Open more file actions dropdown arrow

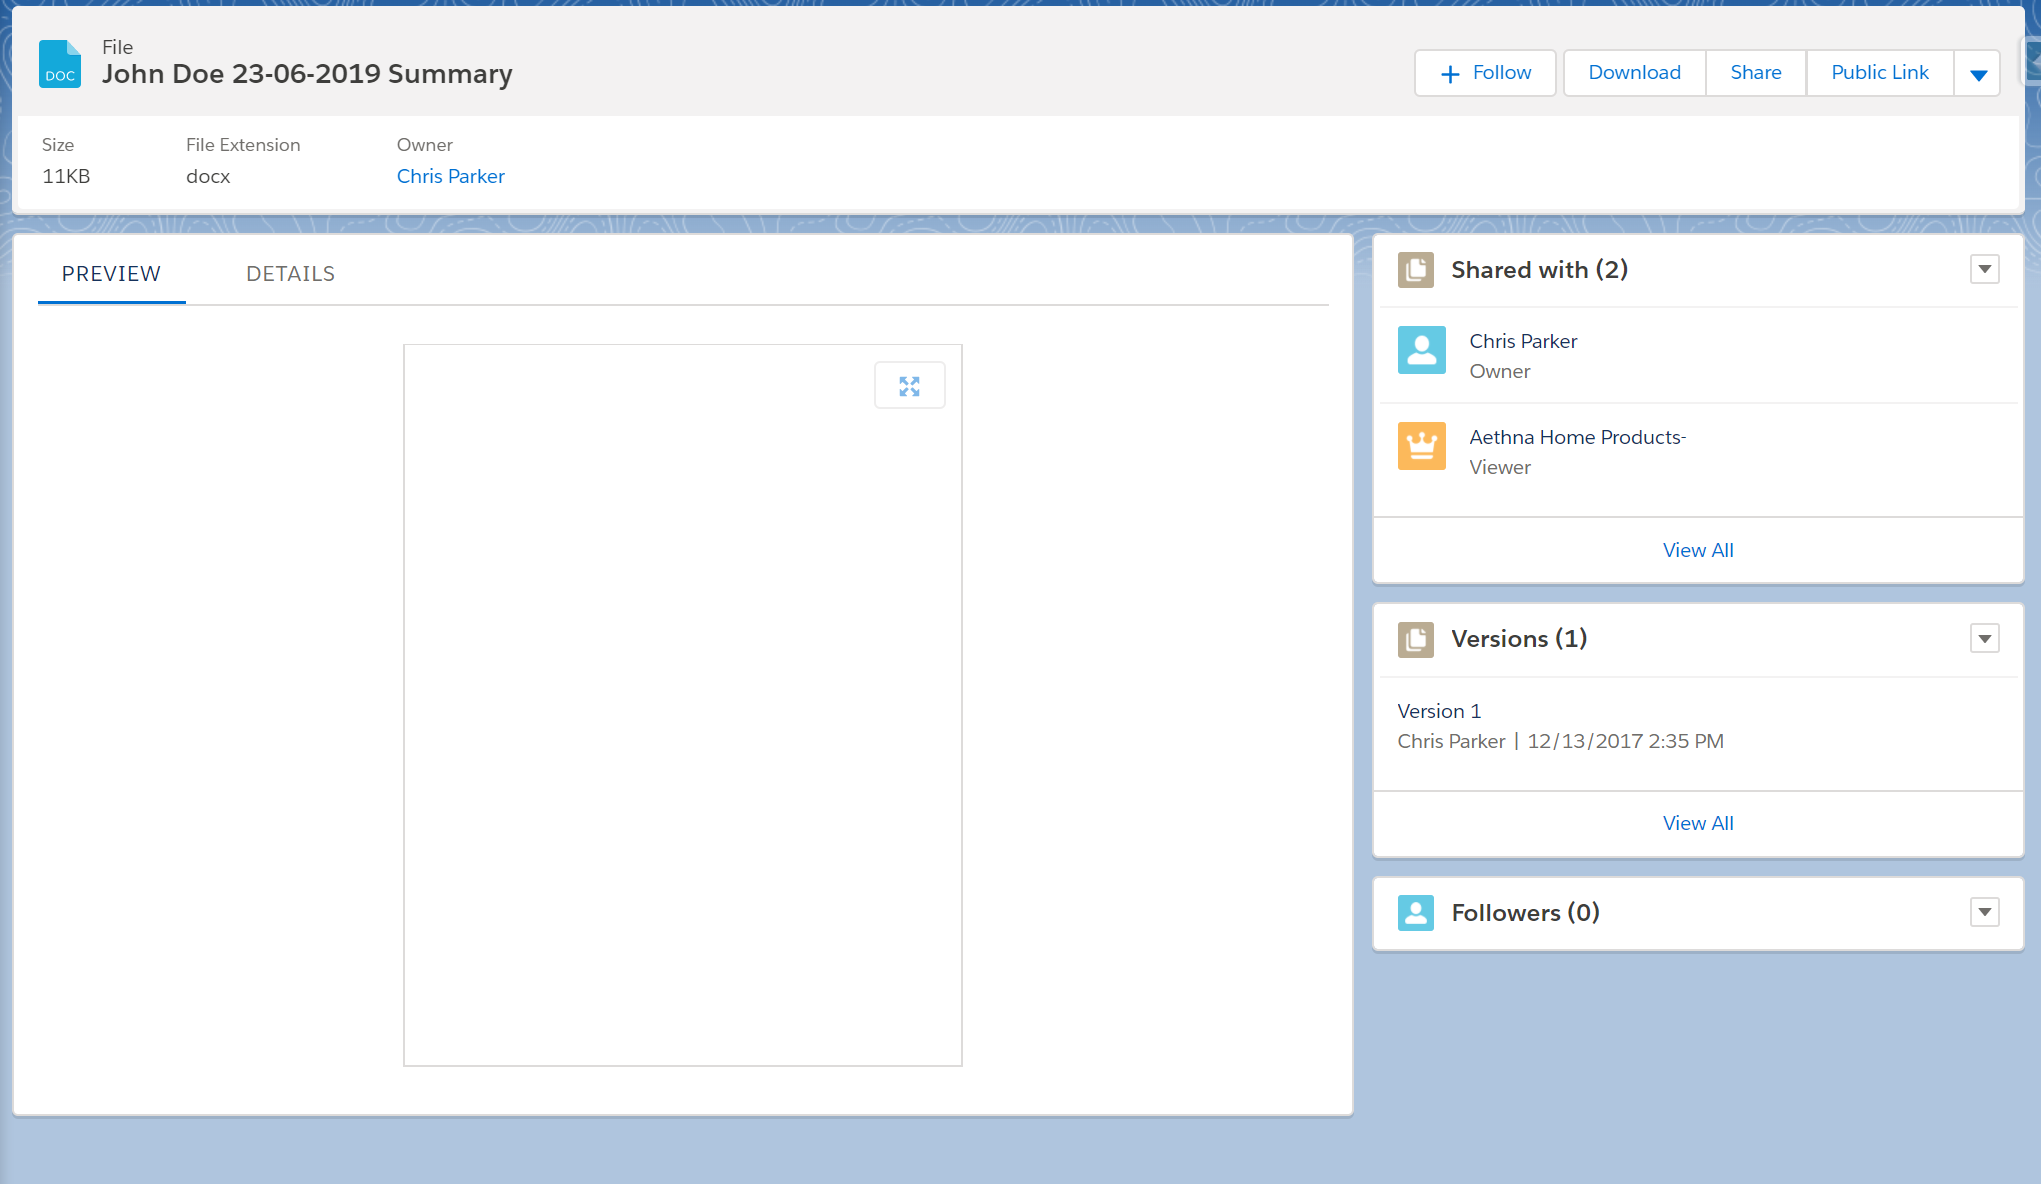1977,74
